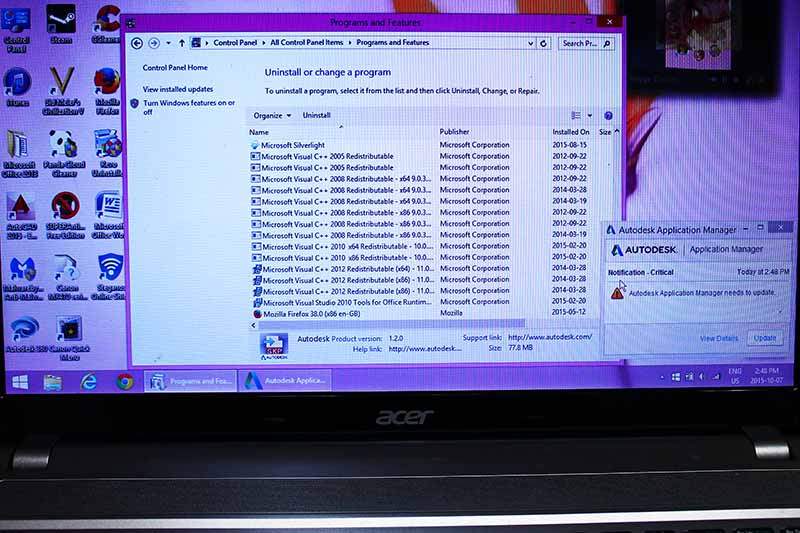Click Programs and Features breadcrumb segment

pos(392,43)
